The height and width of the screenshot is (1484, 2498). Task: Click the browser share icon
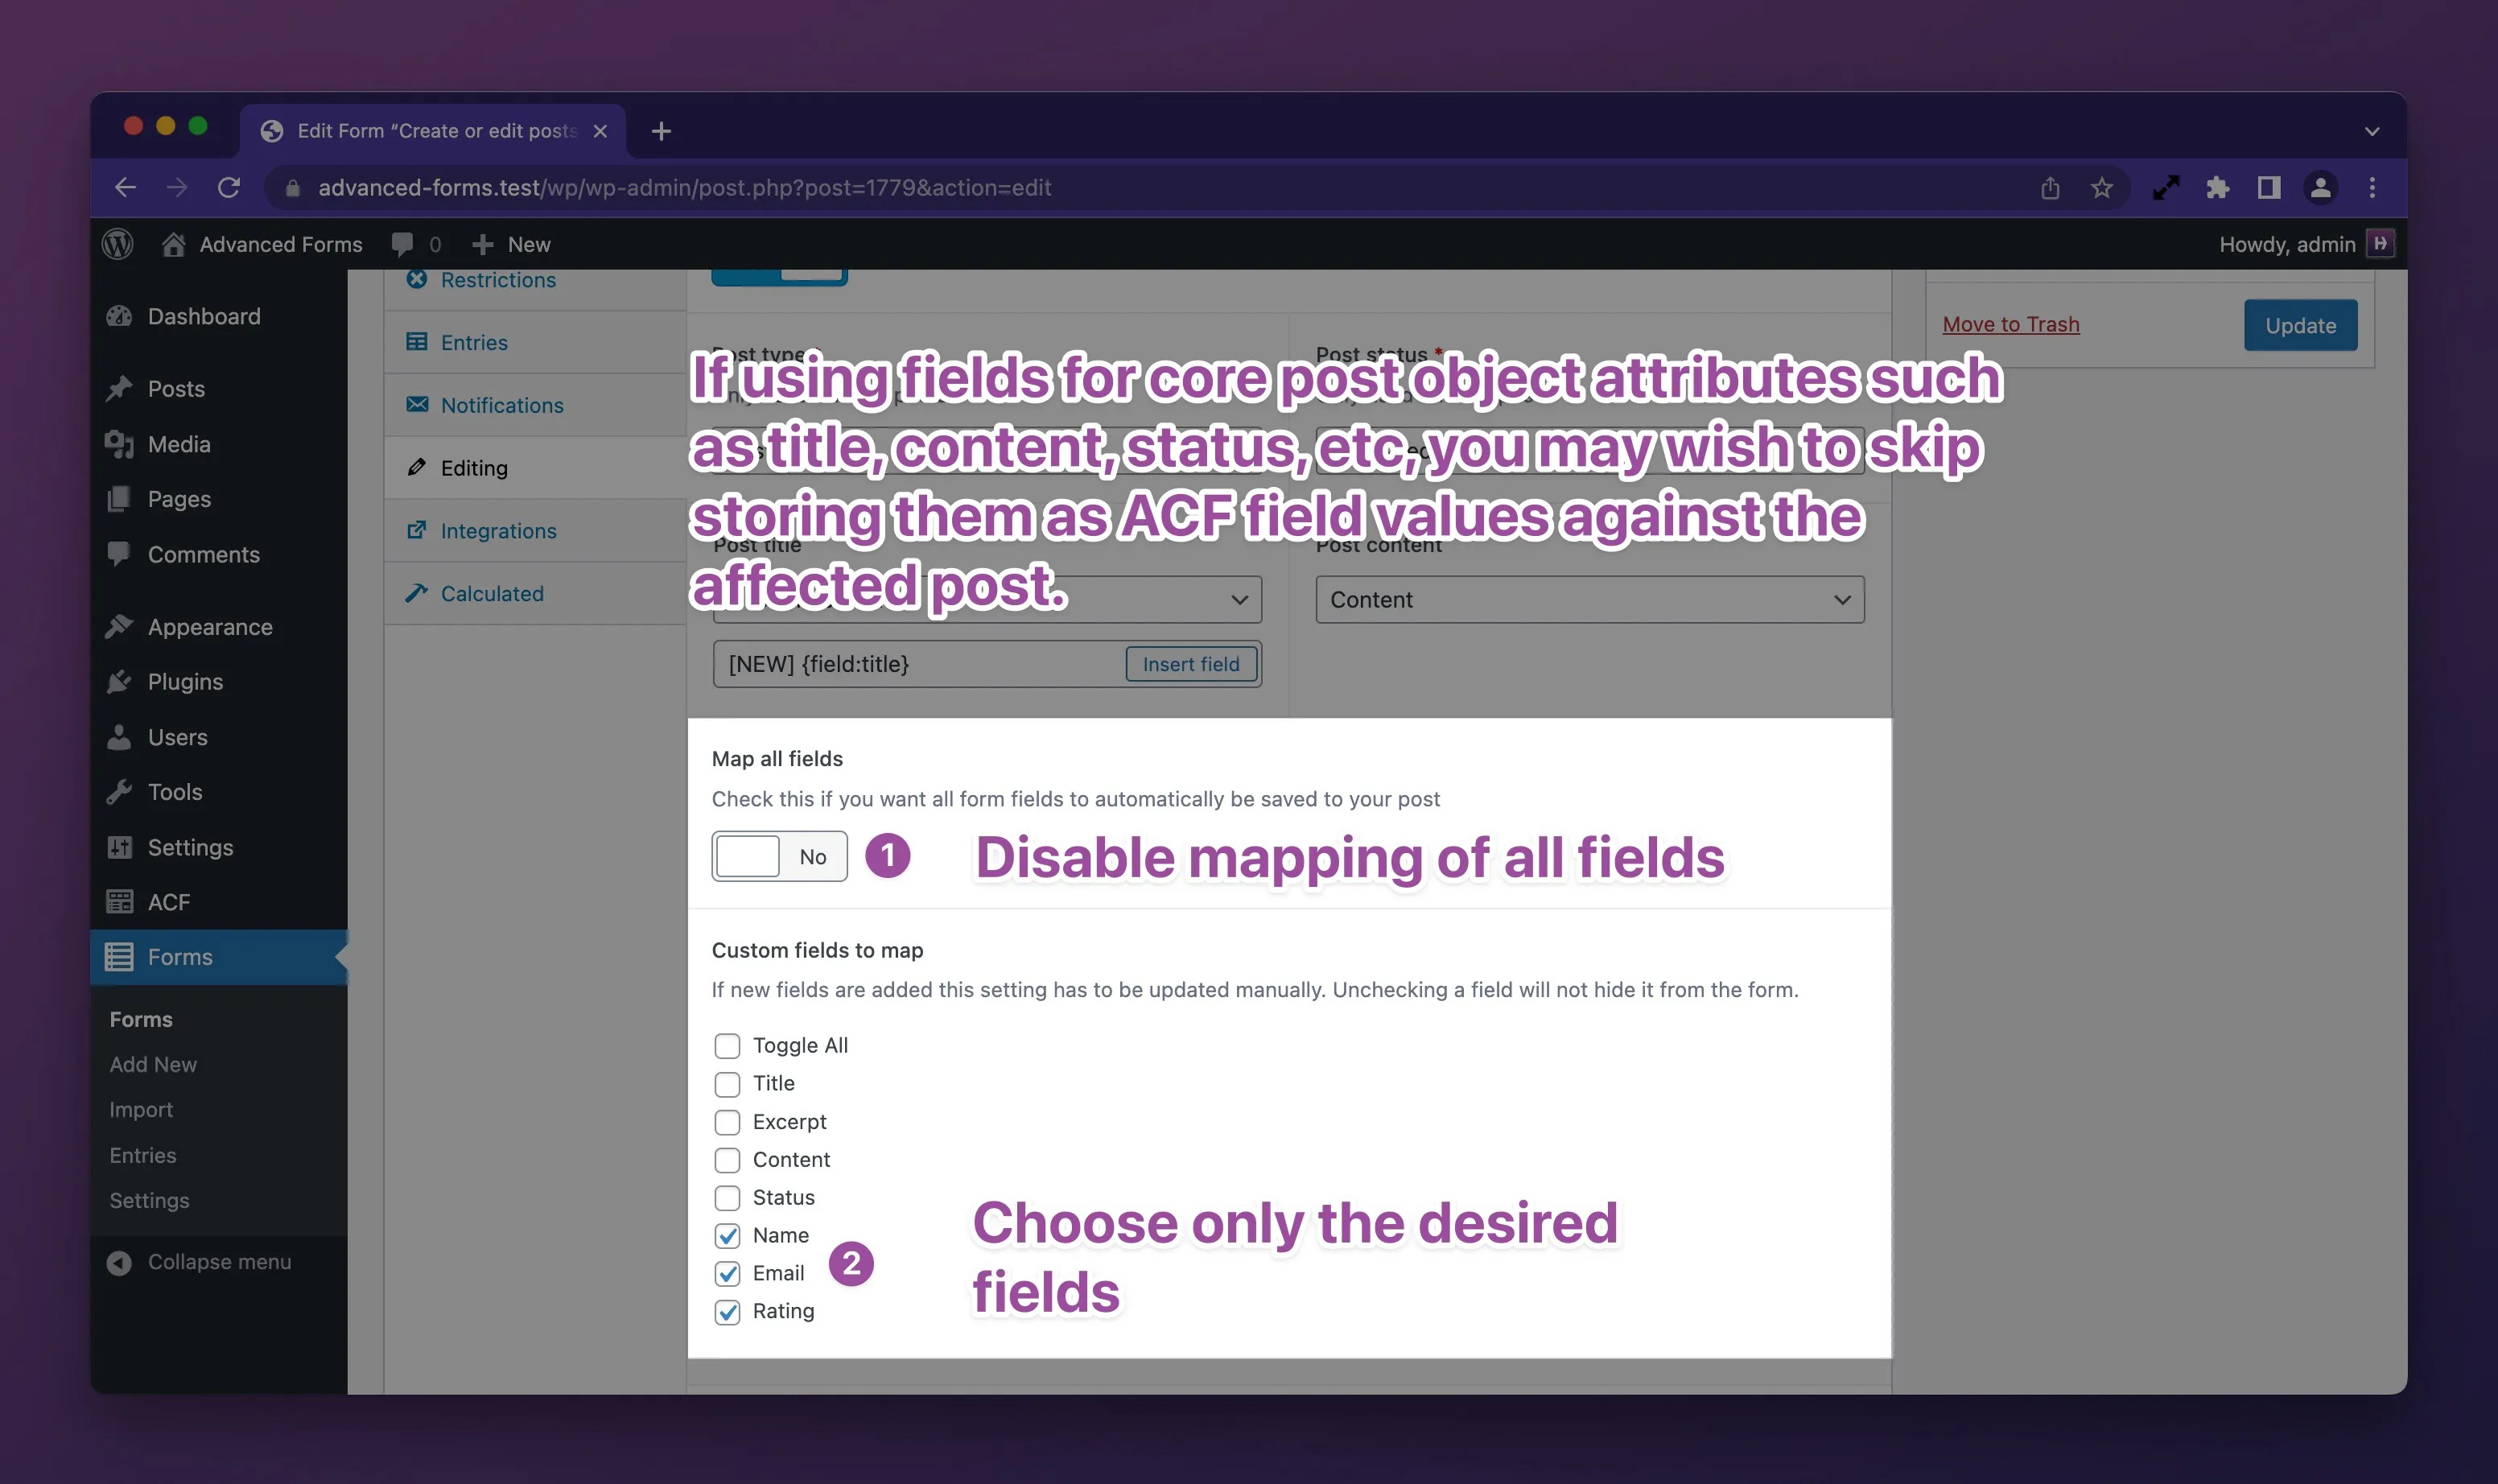(x=2050, y=187)
